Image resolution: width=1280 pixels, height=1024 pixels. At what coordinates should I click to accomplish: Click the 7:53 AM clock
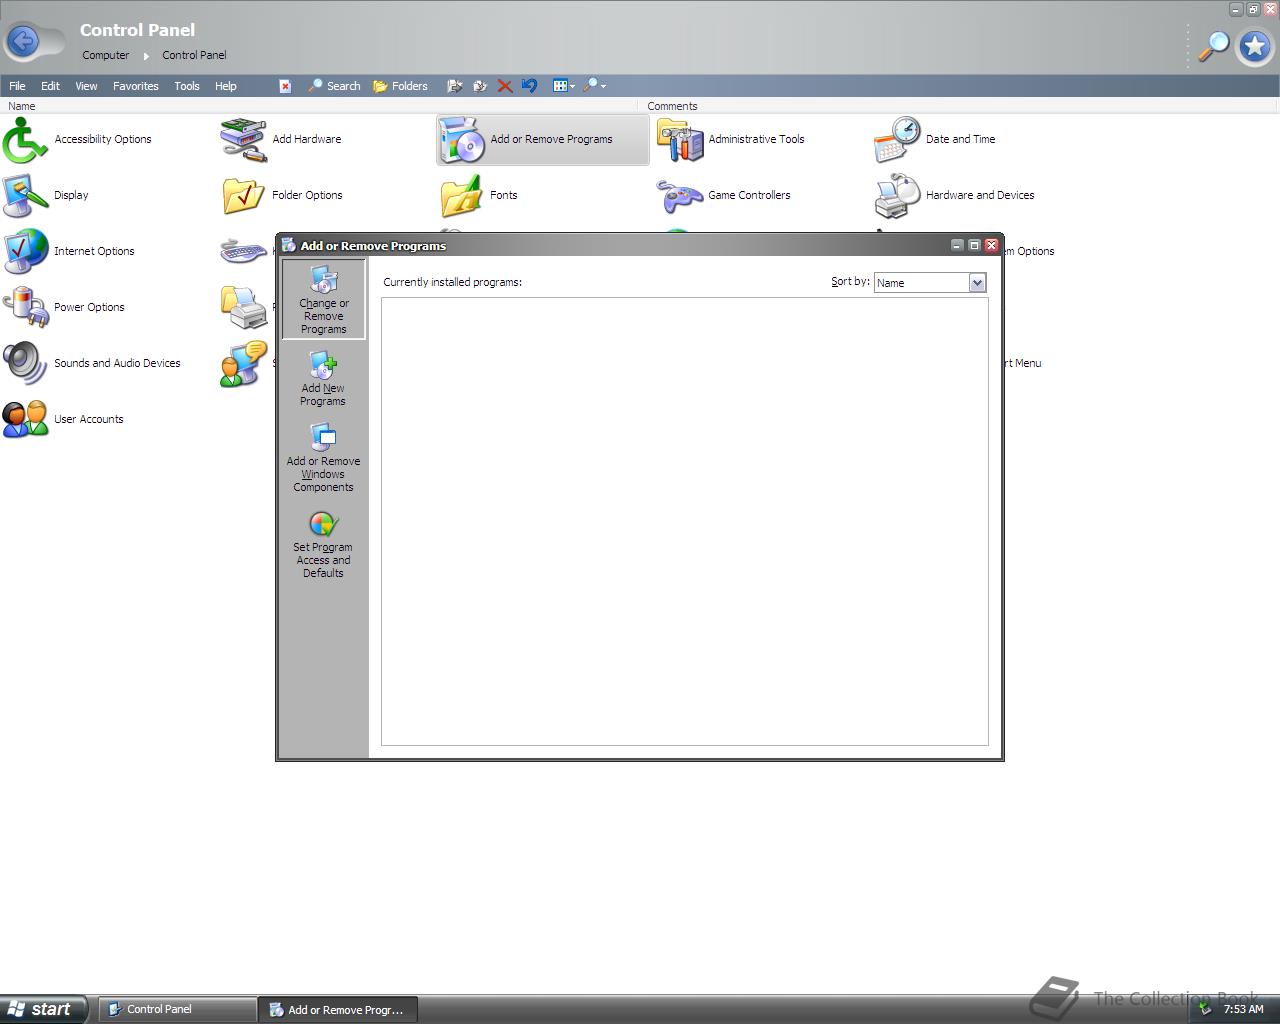(1244, 1009)
